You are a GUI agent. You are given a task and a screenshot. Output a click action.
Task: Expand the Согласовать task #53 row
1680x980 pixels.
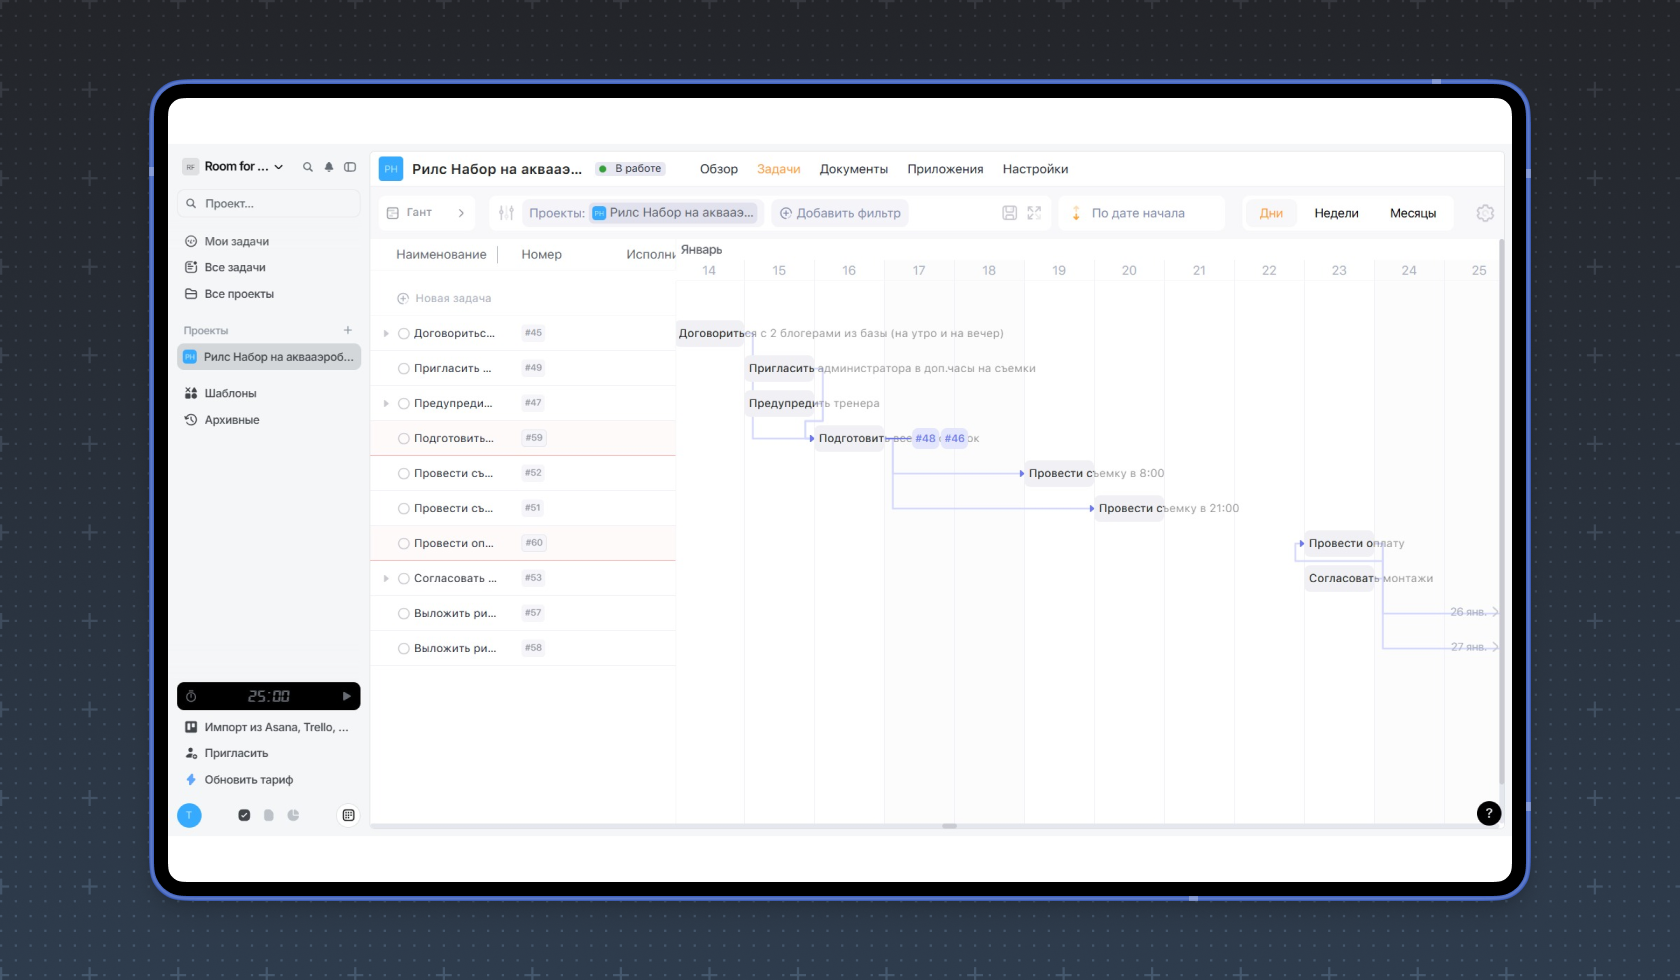tap(386, 578)
